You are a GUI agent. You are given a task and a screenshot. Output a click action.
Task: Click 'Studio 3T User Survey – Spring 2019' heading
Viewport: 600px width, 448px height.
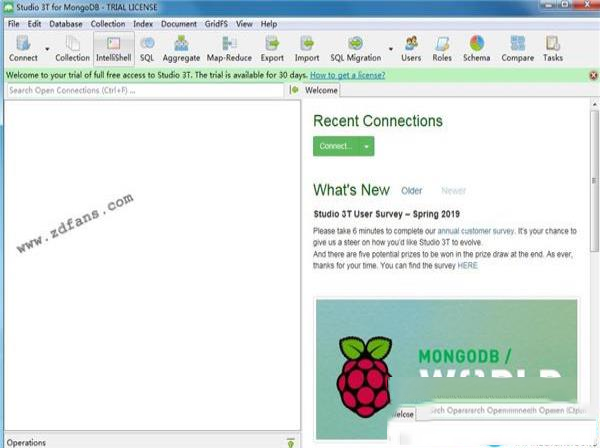(386, 214)
